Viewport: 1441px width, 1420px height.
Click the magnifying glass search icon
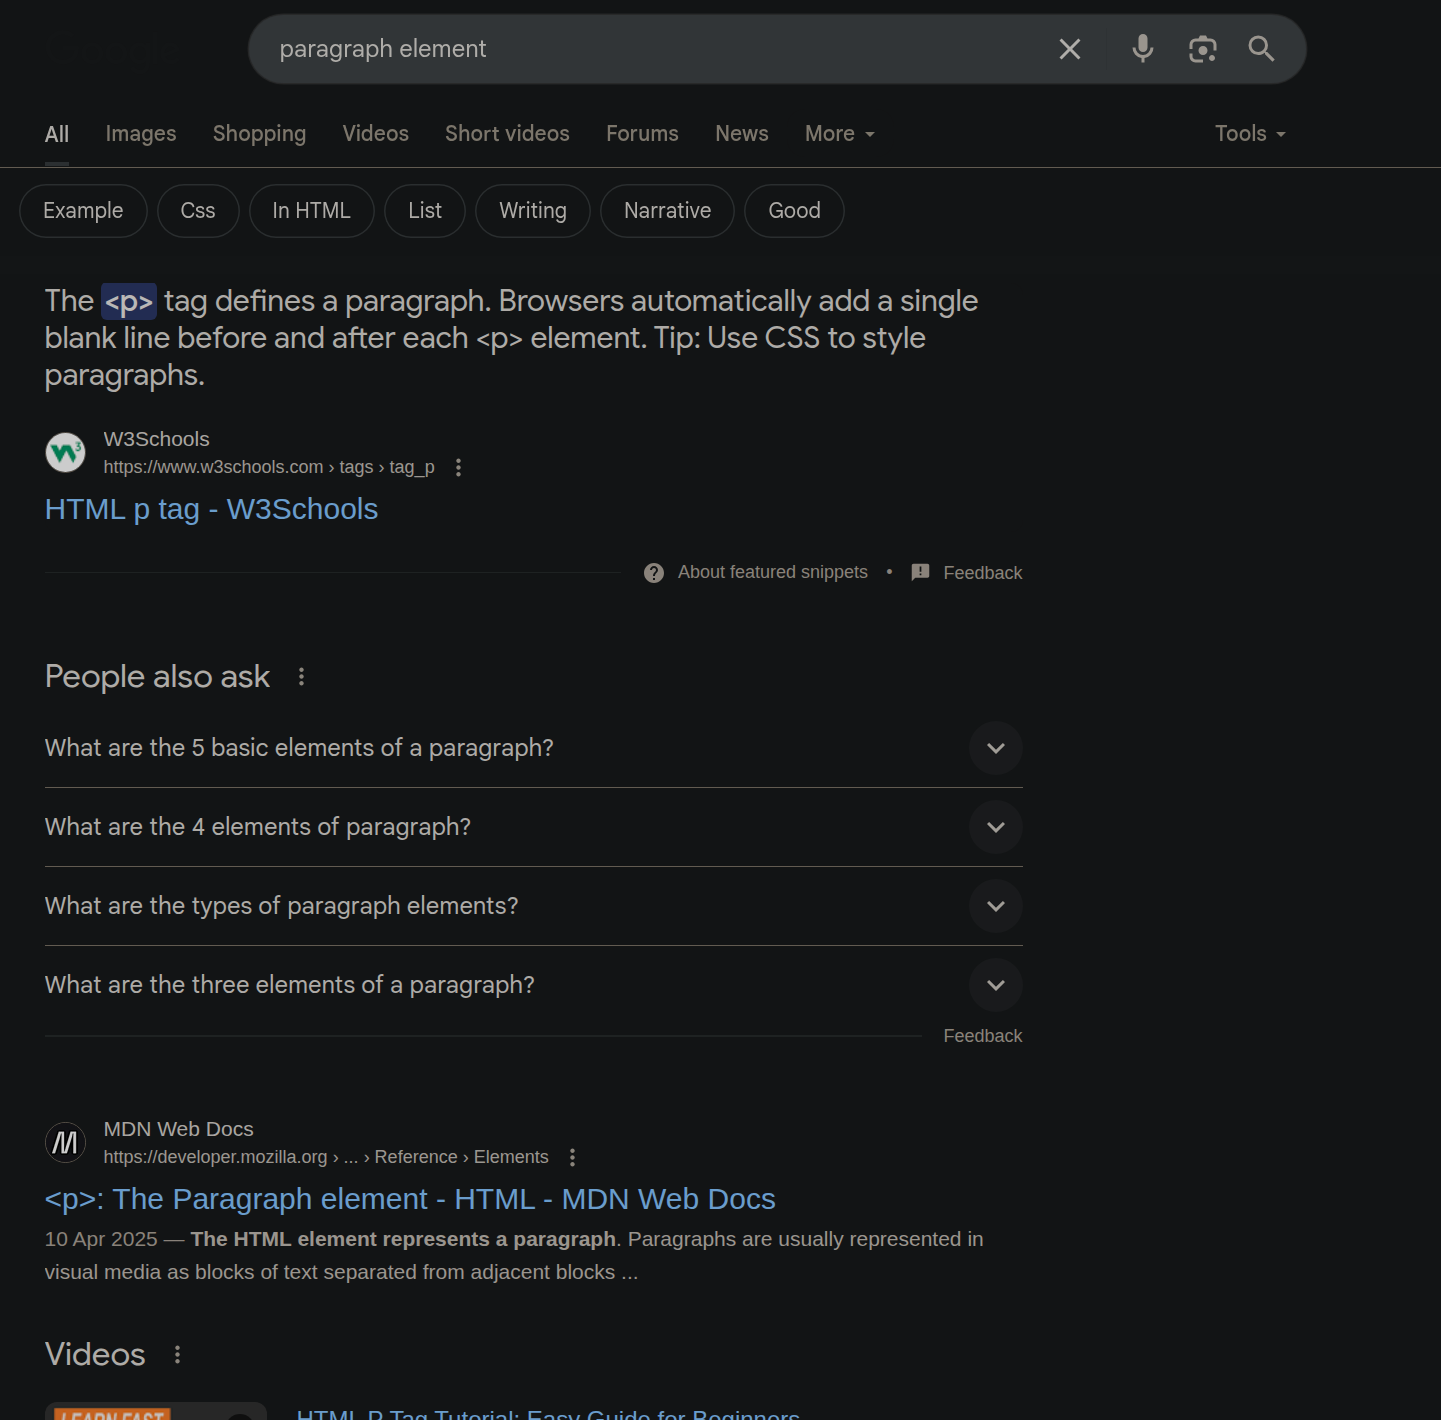1261,49
